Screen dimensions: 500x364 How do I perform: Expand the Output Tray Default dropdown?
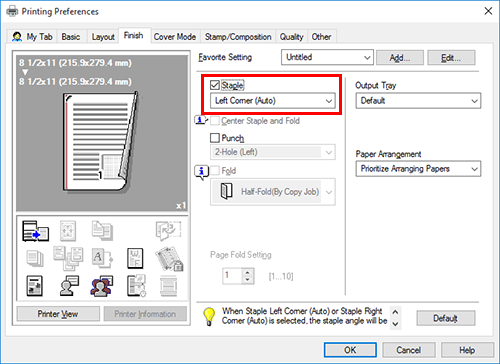pyautogui.click(x=418, y=101)
